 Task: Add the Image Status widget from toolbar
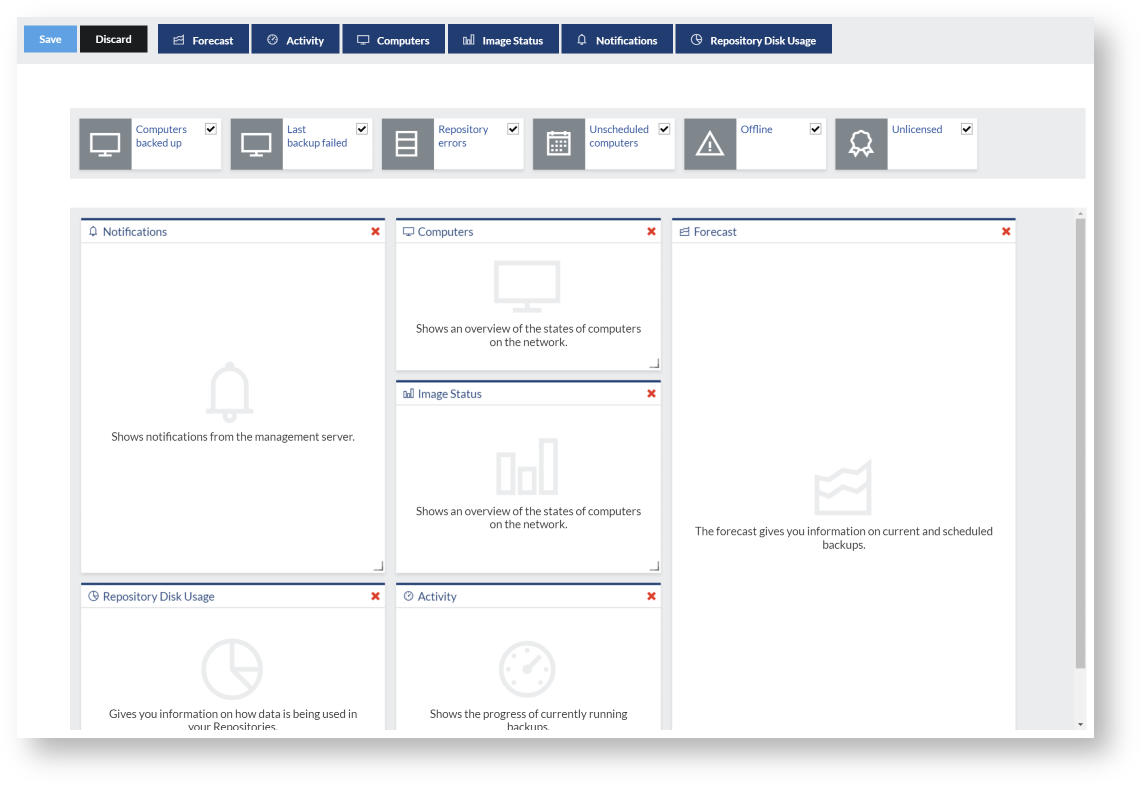(503, 40)
